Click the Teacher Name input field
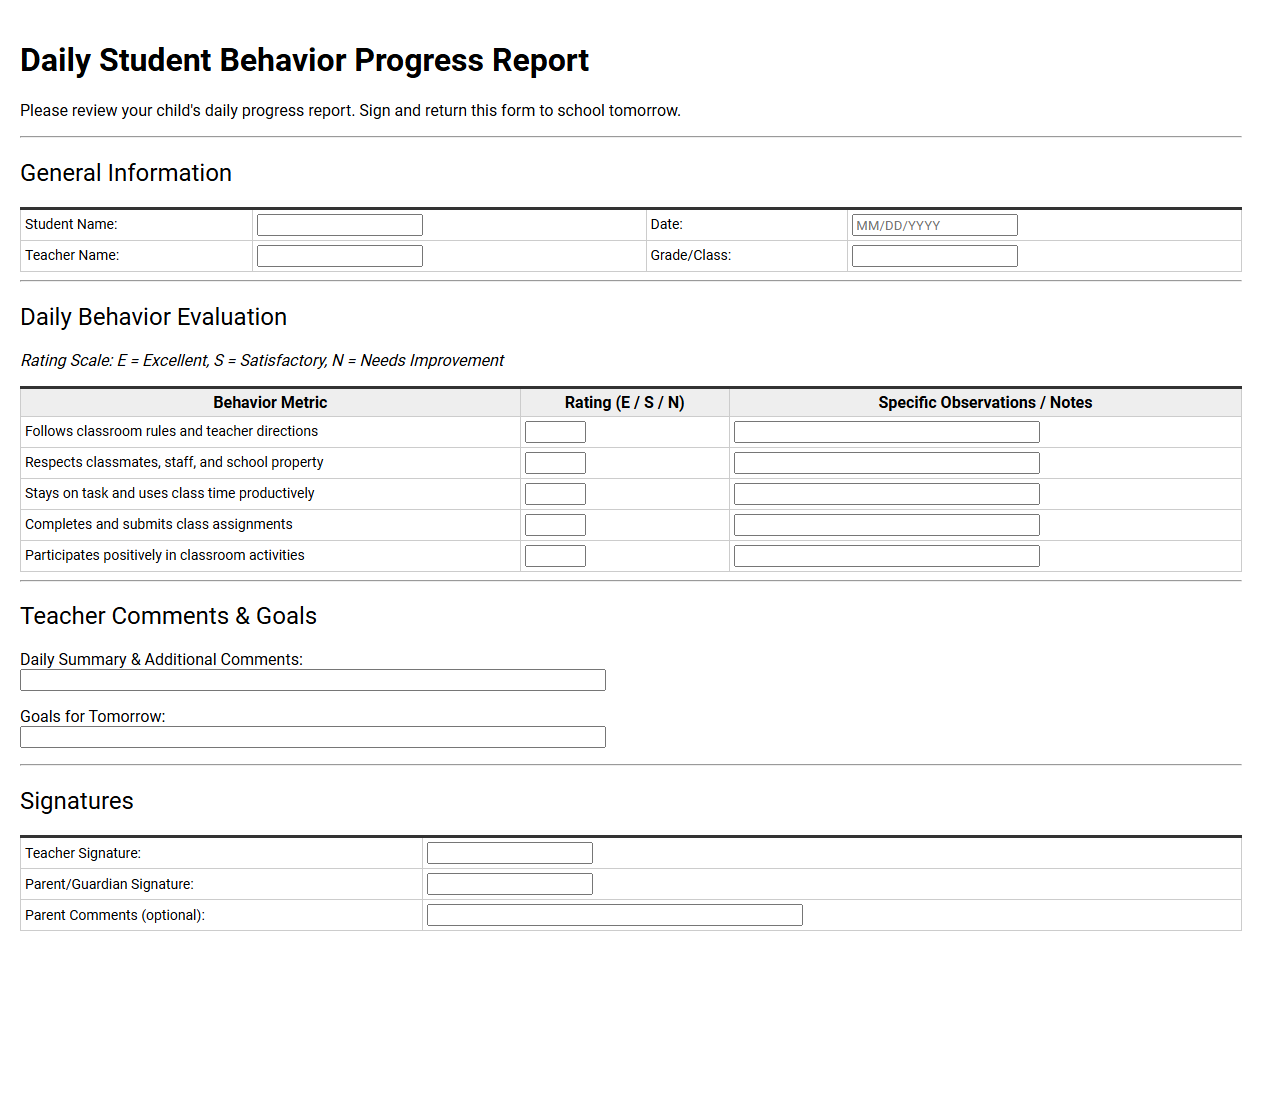This screenshot has height=1120, width=1262. tap(340, 256)
